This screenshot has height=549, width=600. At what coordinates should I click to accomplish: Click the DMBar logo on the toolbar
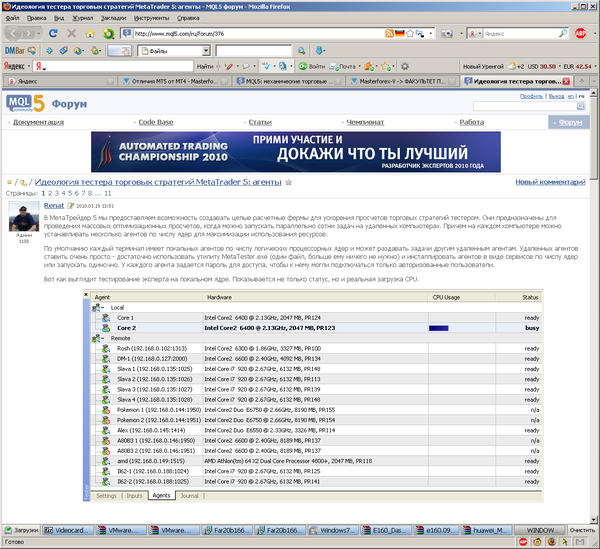[15, 49]
